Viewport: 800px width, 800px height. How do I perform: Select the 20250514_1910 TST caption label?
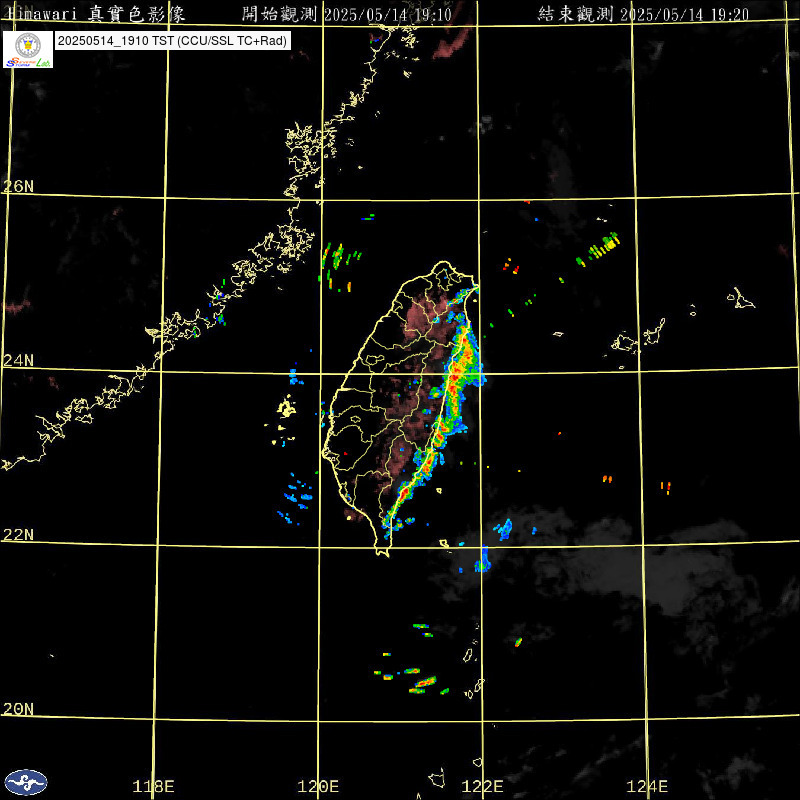pos(172,41)
